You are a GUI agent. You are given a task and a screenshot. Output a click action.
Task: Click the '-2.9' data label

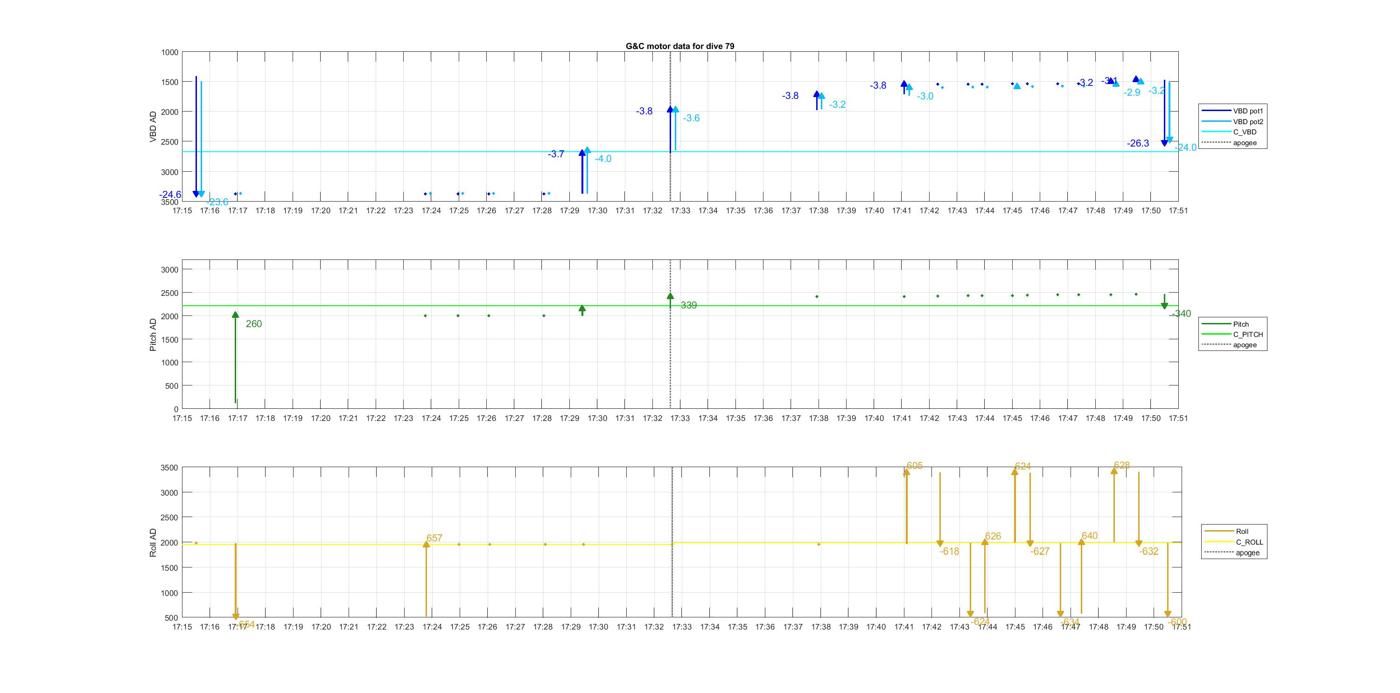point(1132,92)
